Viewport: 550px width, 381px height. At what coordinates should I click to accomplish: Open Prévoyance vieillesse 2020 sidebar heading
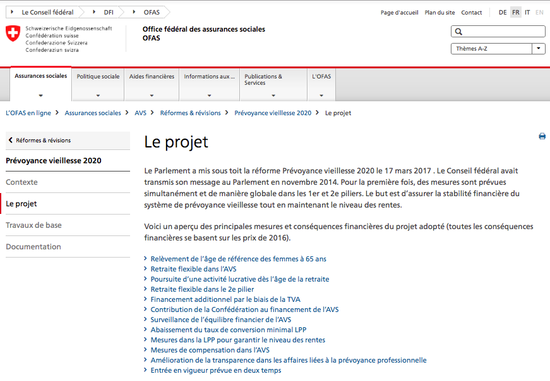(53, 161)
